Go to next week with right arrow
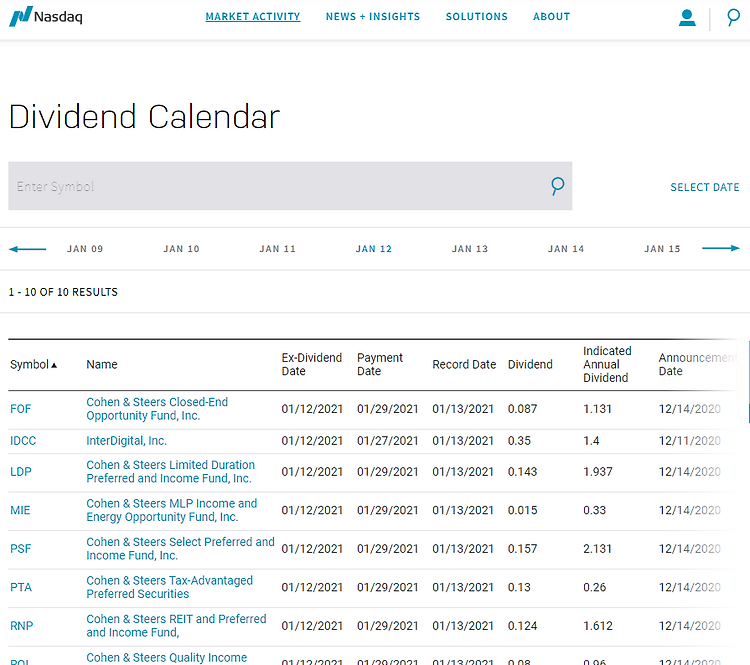Viewport: 750px width, 665px height. coord(721,248)
